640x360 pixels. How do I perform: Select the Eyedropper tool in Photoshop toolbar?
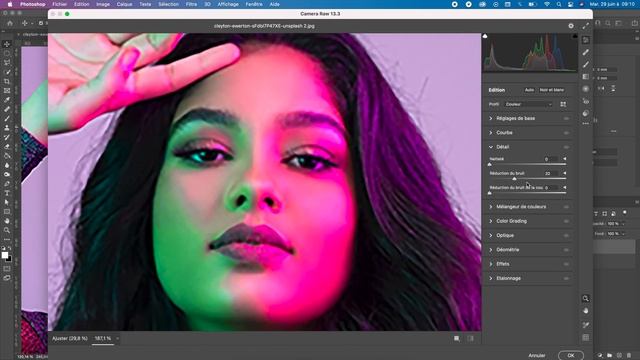(7, 100)
